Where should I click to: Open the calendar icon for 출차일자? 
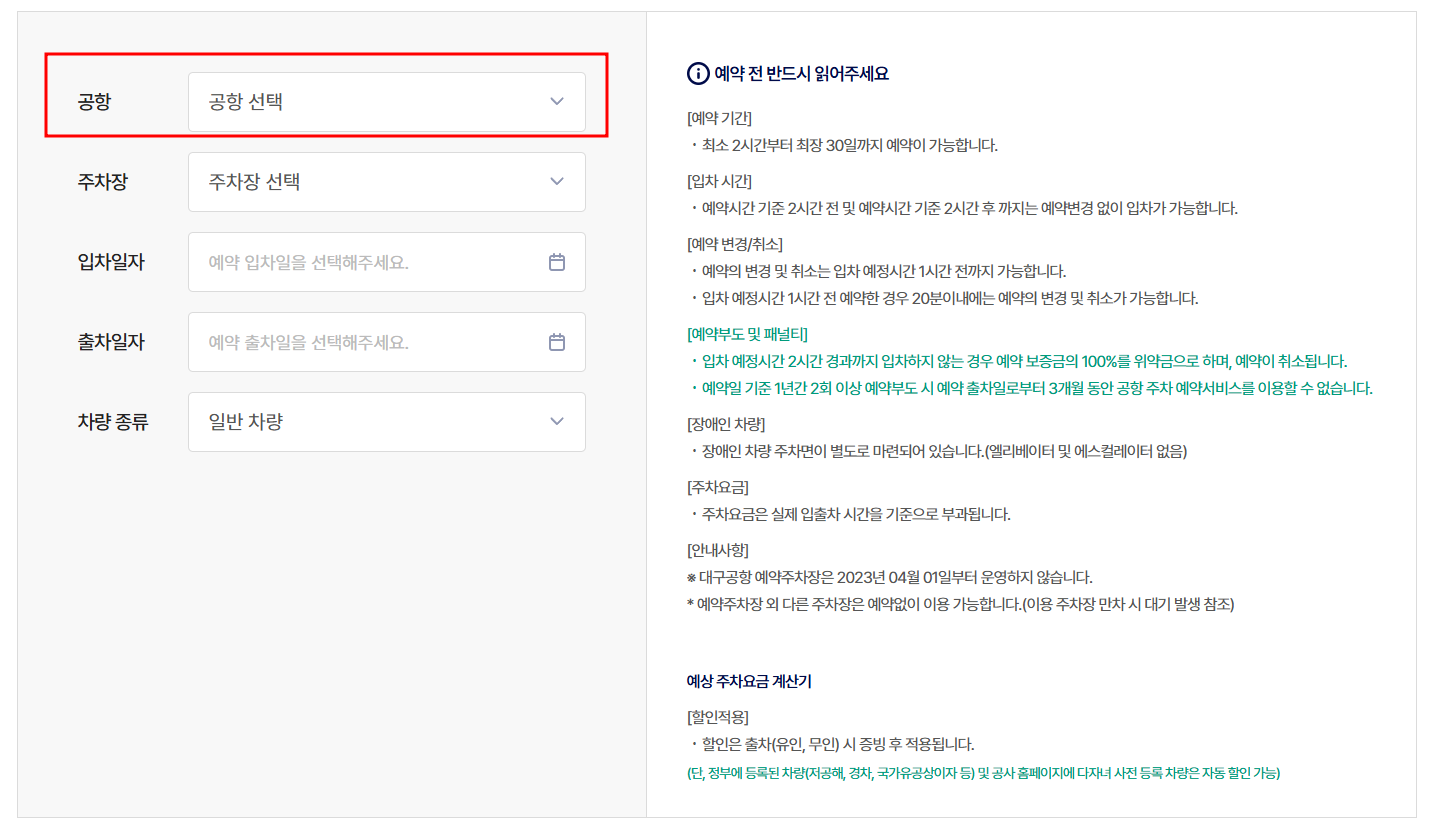(x=557, y=342)
